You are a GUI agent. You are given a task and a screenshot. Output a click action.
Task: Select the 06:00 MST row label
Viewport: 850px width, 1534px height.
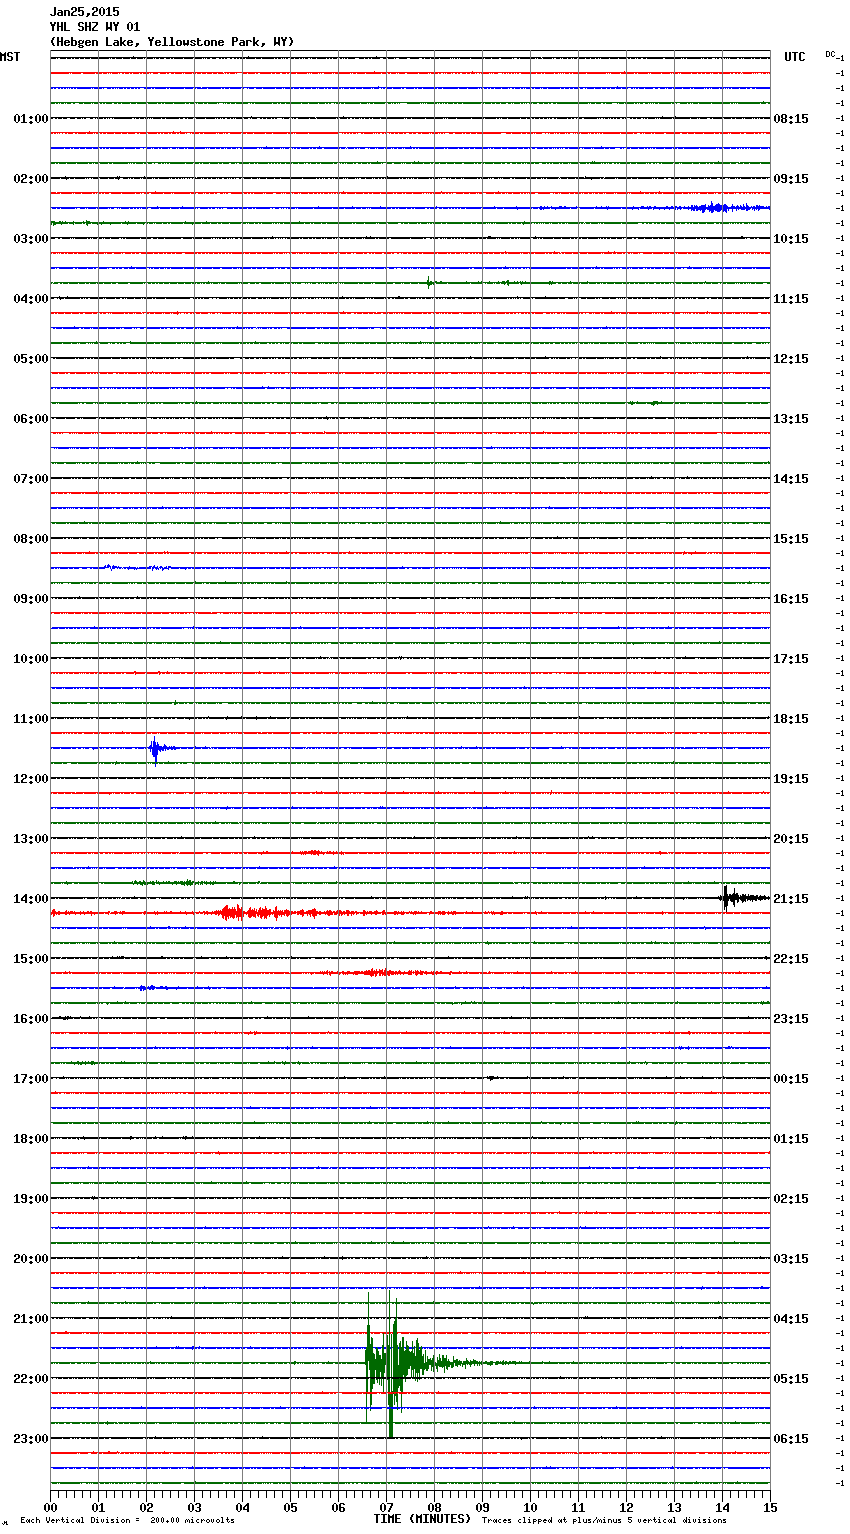31,419
